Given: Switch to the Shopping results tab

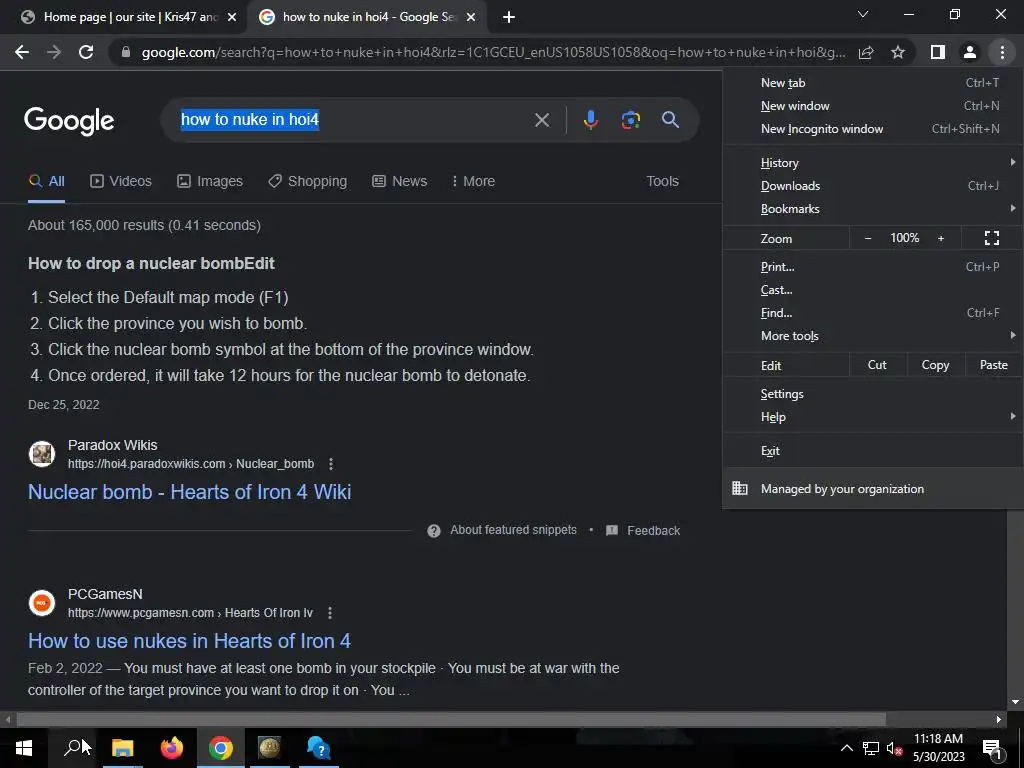Looking at the screenshot, I should pos(308,181).
